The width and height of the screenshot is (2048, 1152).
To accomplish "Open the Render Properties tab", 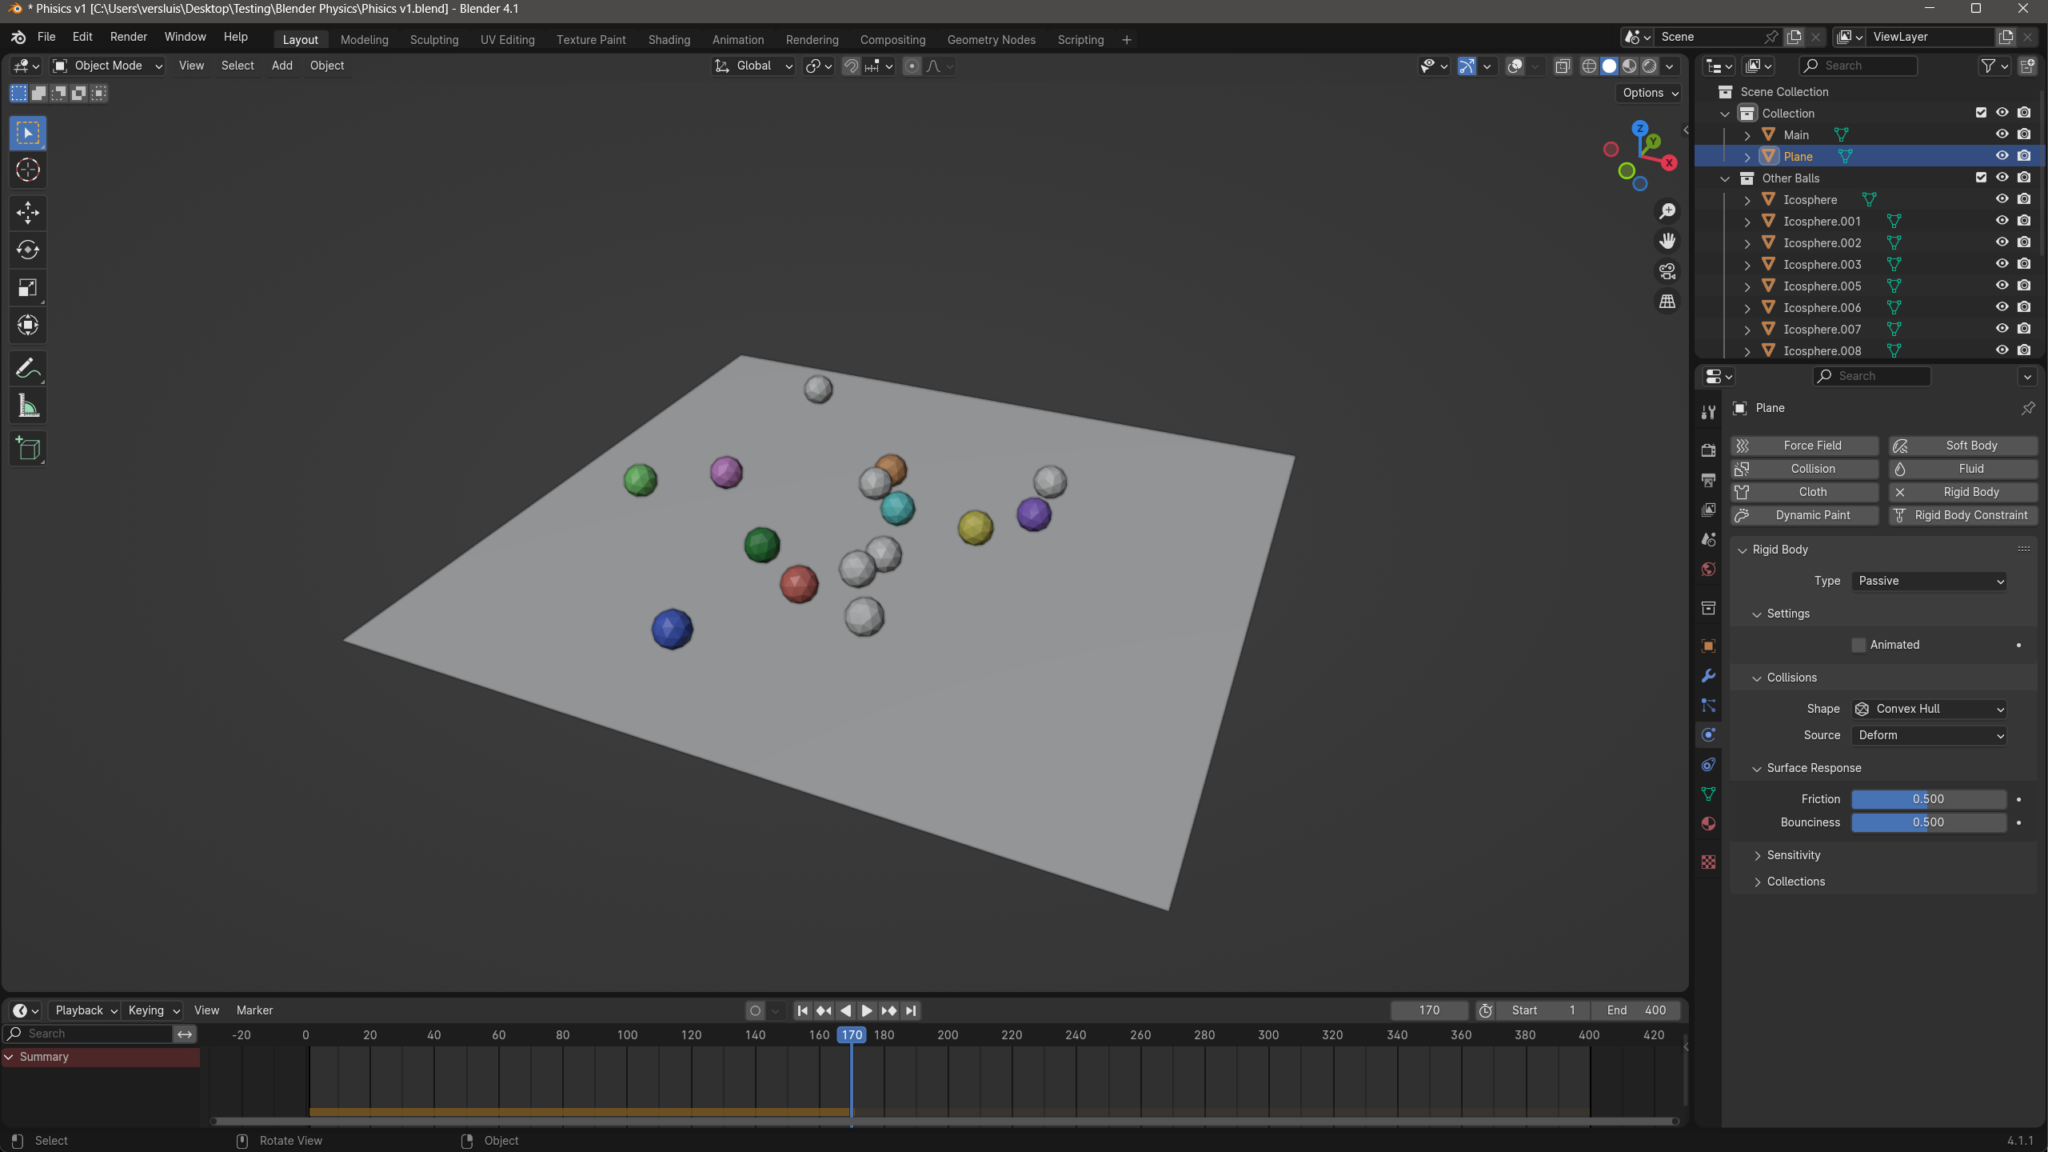I will click(1709, 450).
